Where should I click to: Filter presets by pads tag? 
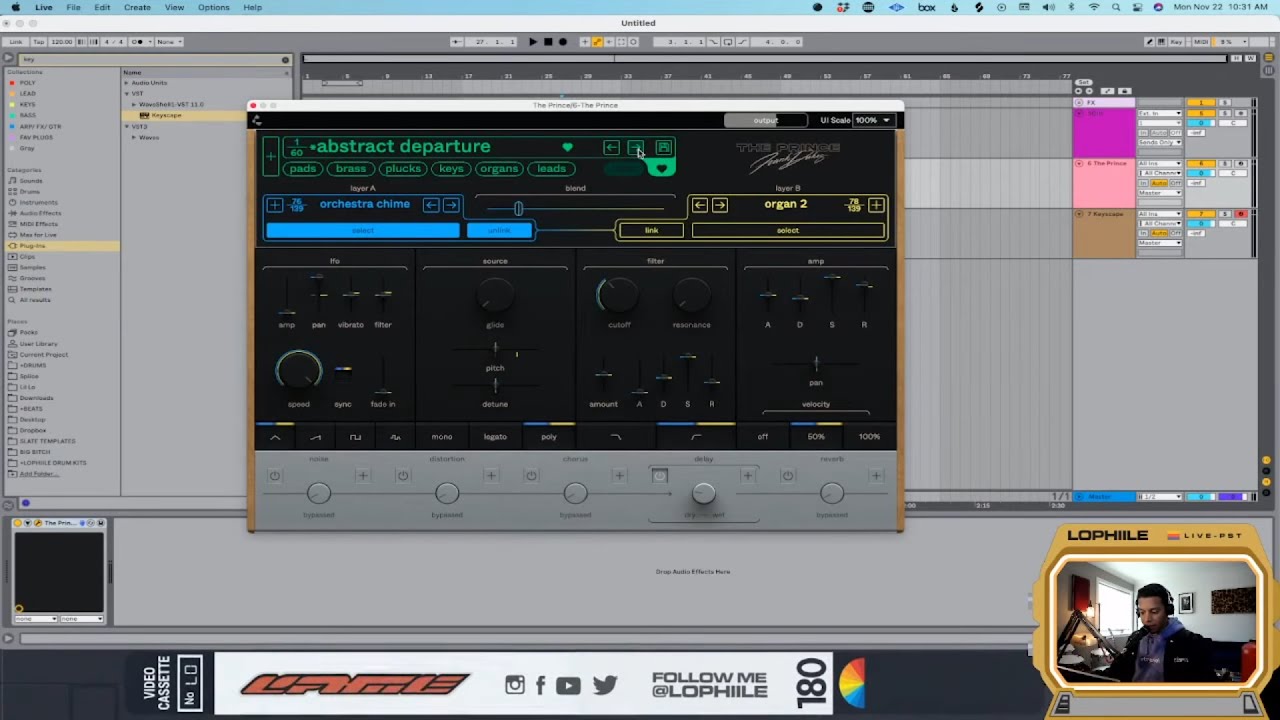click(x=303, y=169)
